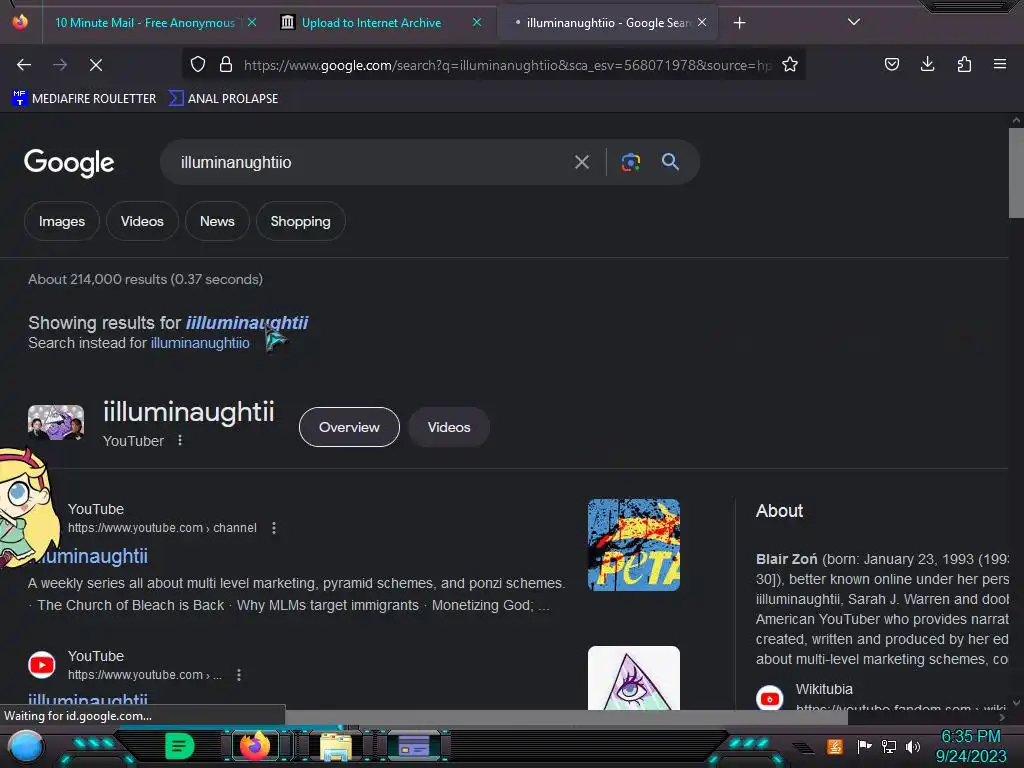Open a new browser tab
Image resolution: width=1024 pixels, height=768 pixels.
click(x=739, y=23)
